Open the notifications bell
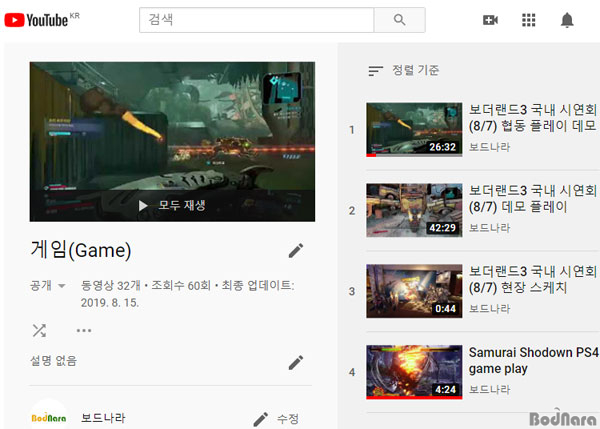 [567, 20]
